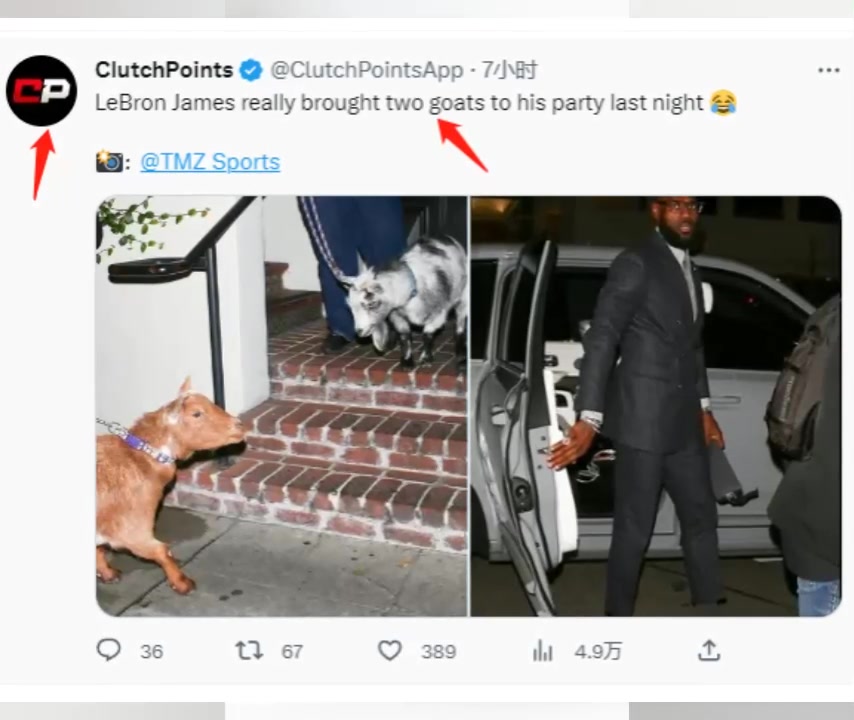Open the right photo of man in suit
The image size is (854, 720).
point(656,405)
